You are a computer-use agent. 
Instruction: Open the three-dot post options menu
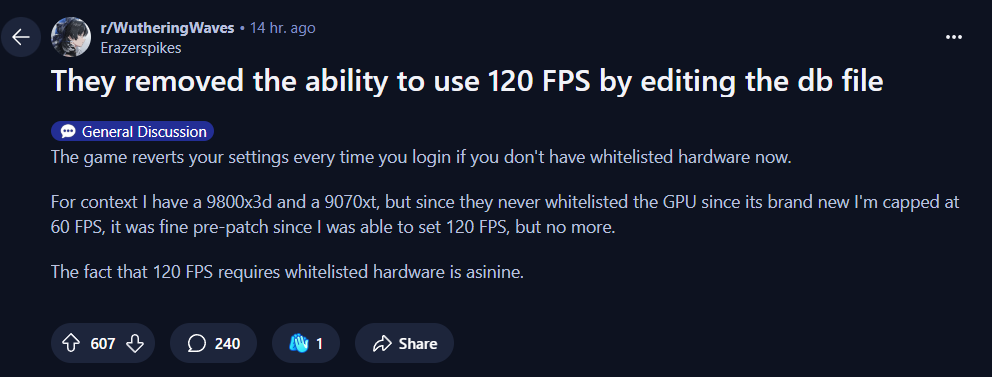tap(953, 37)
